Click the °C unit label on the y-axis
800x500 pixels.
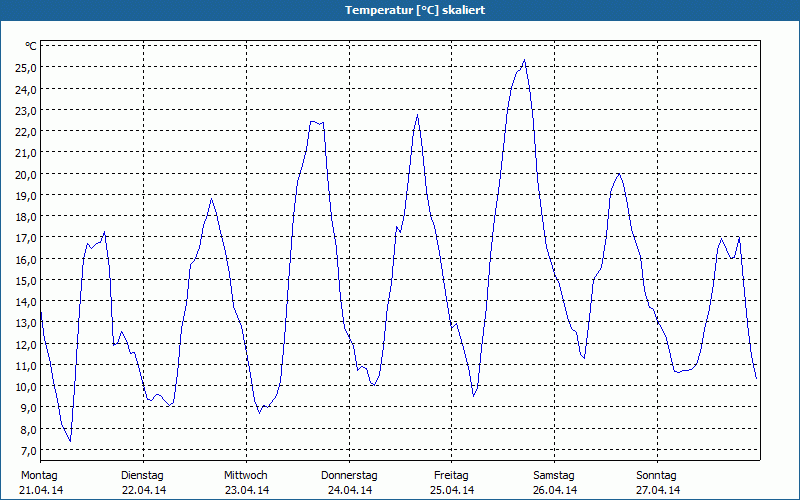point(31,46)
